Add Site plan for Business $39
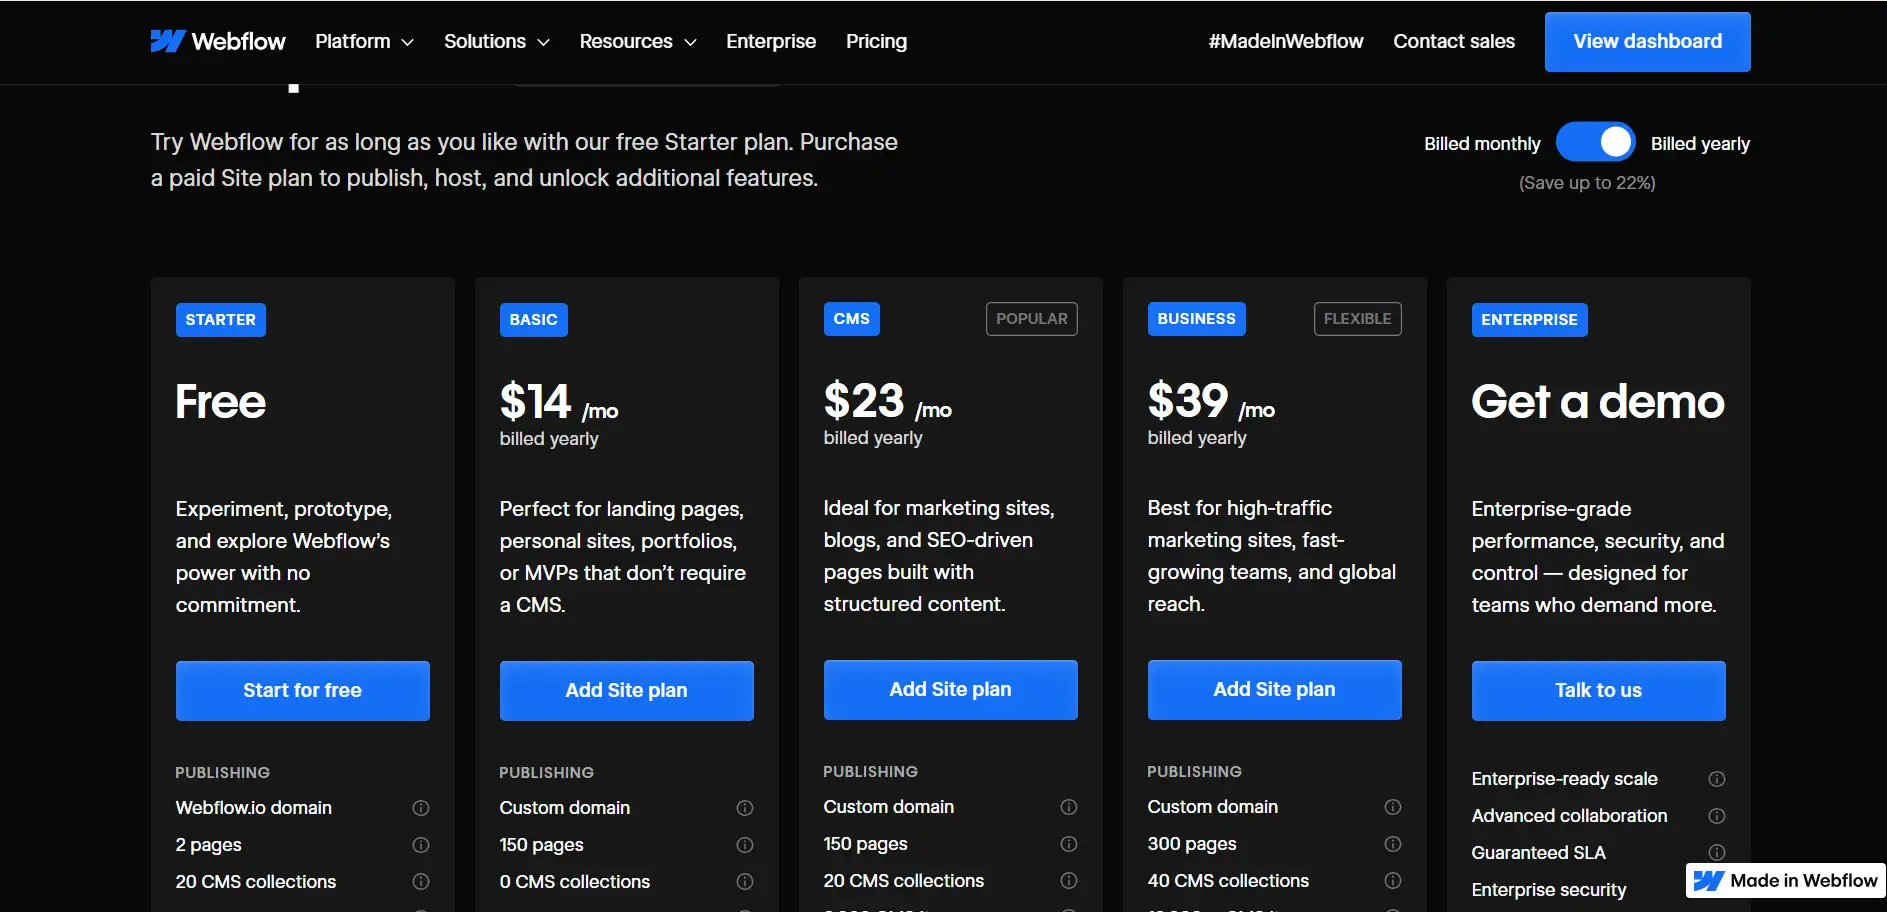Viewport: 1887px width, 912px height. pyautogui.click(x=1275, y=690)
